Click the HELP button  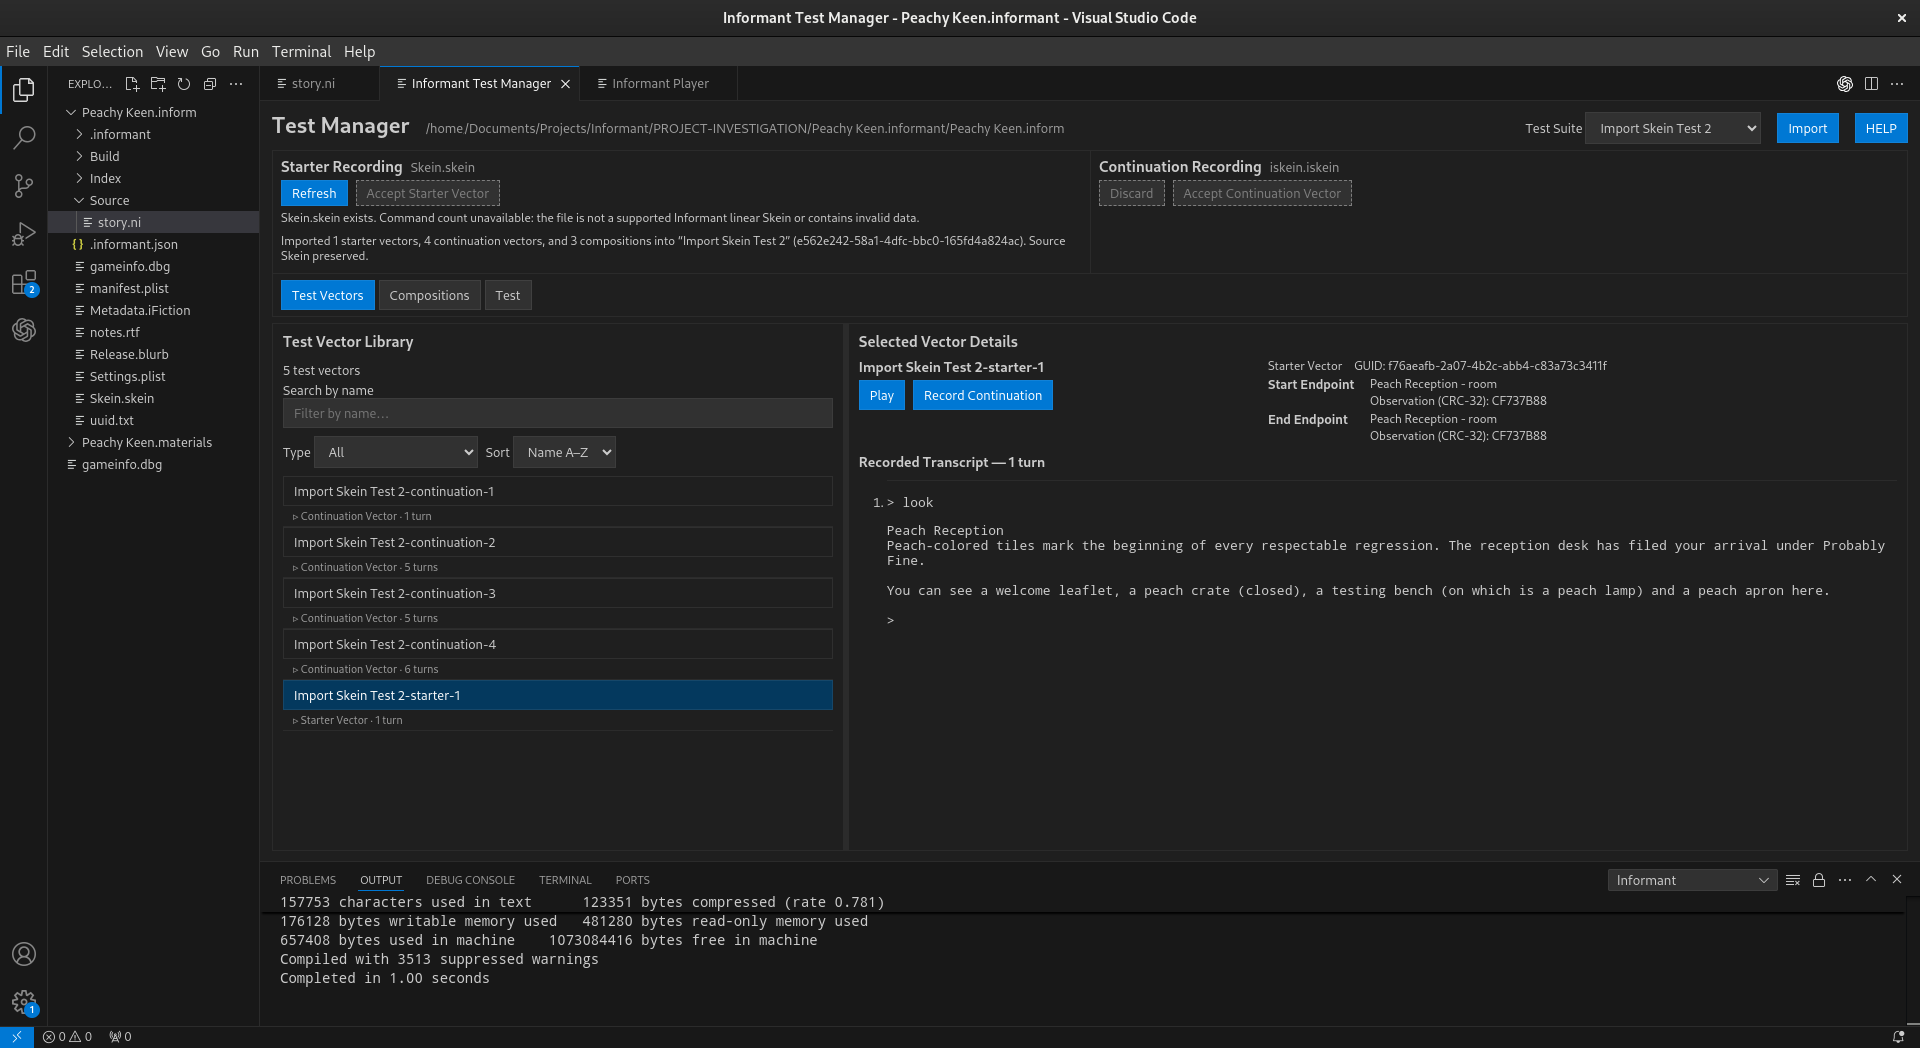[x=1880, y=128]
